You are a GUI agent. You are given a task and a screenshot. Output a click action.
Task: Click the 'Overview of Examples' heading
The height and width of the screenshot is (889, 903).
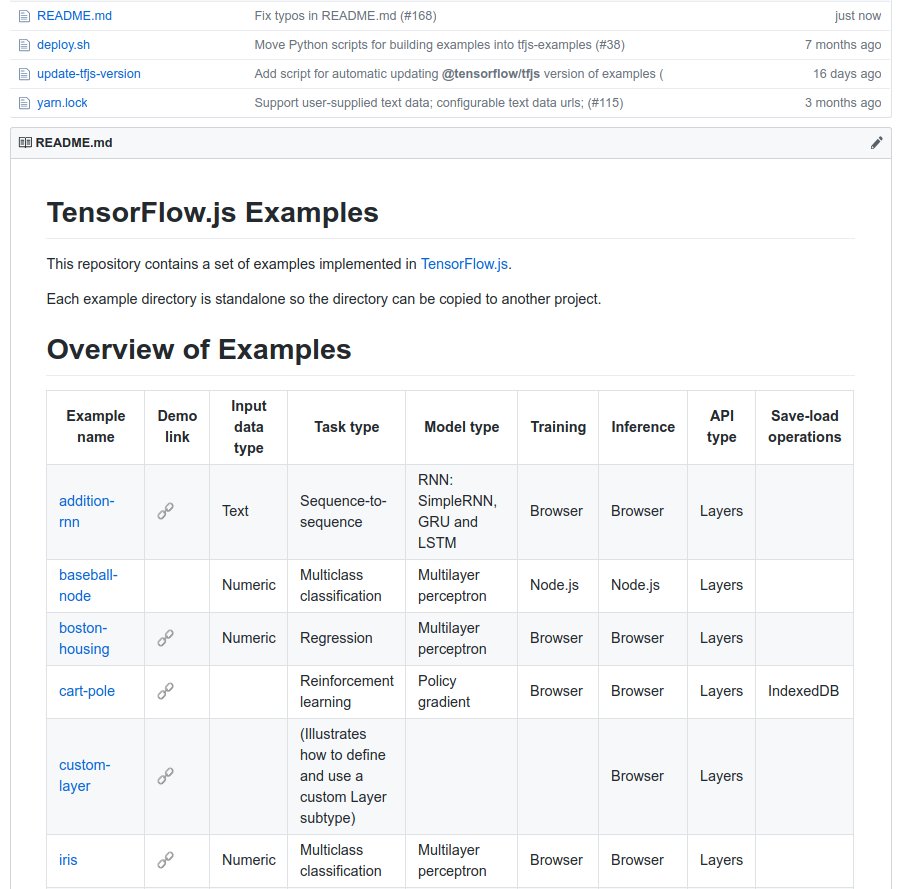pyautogui.click(x=199, y=349)
